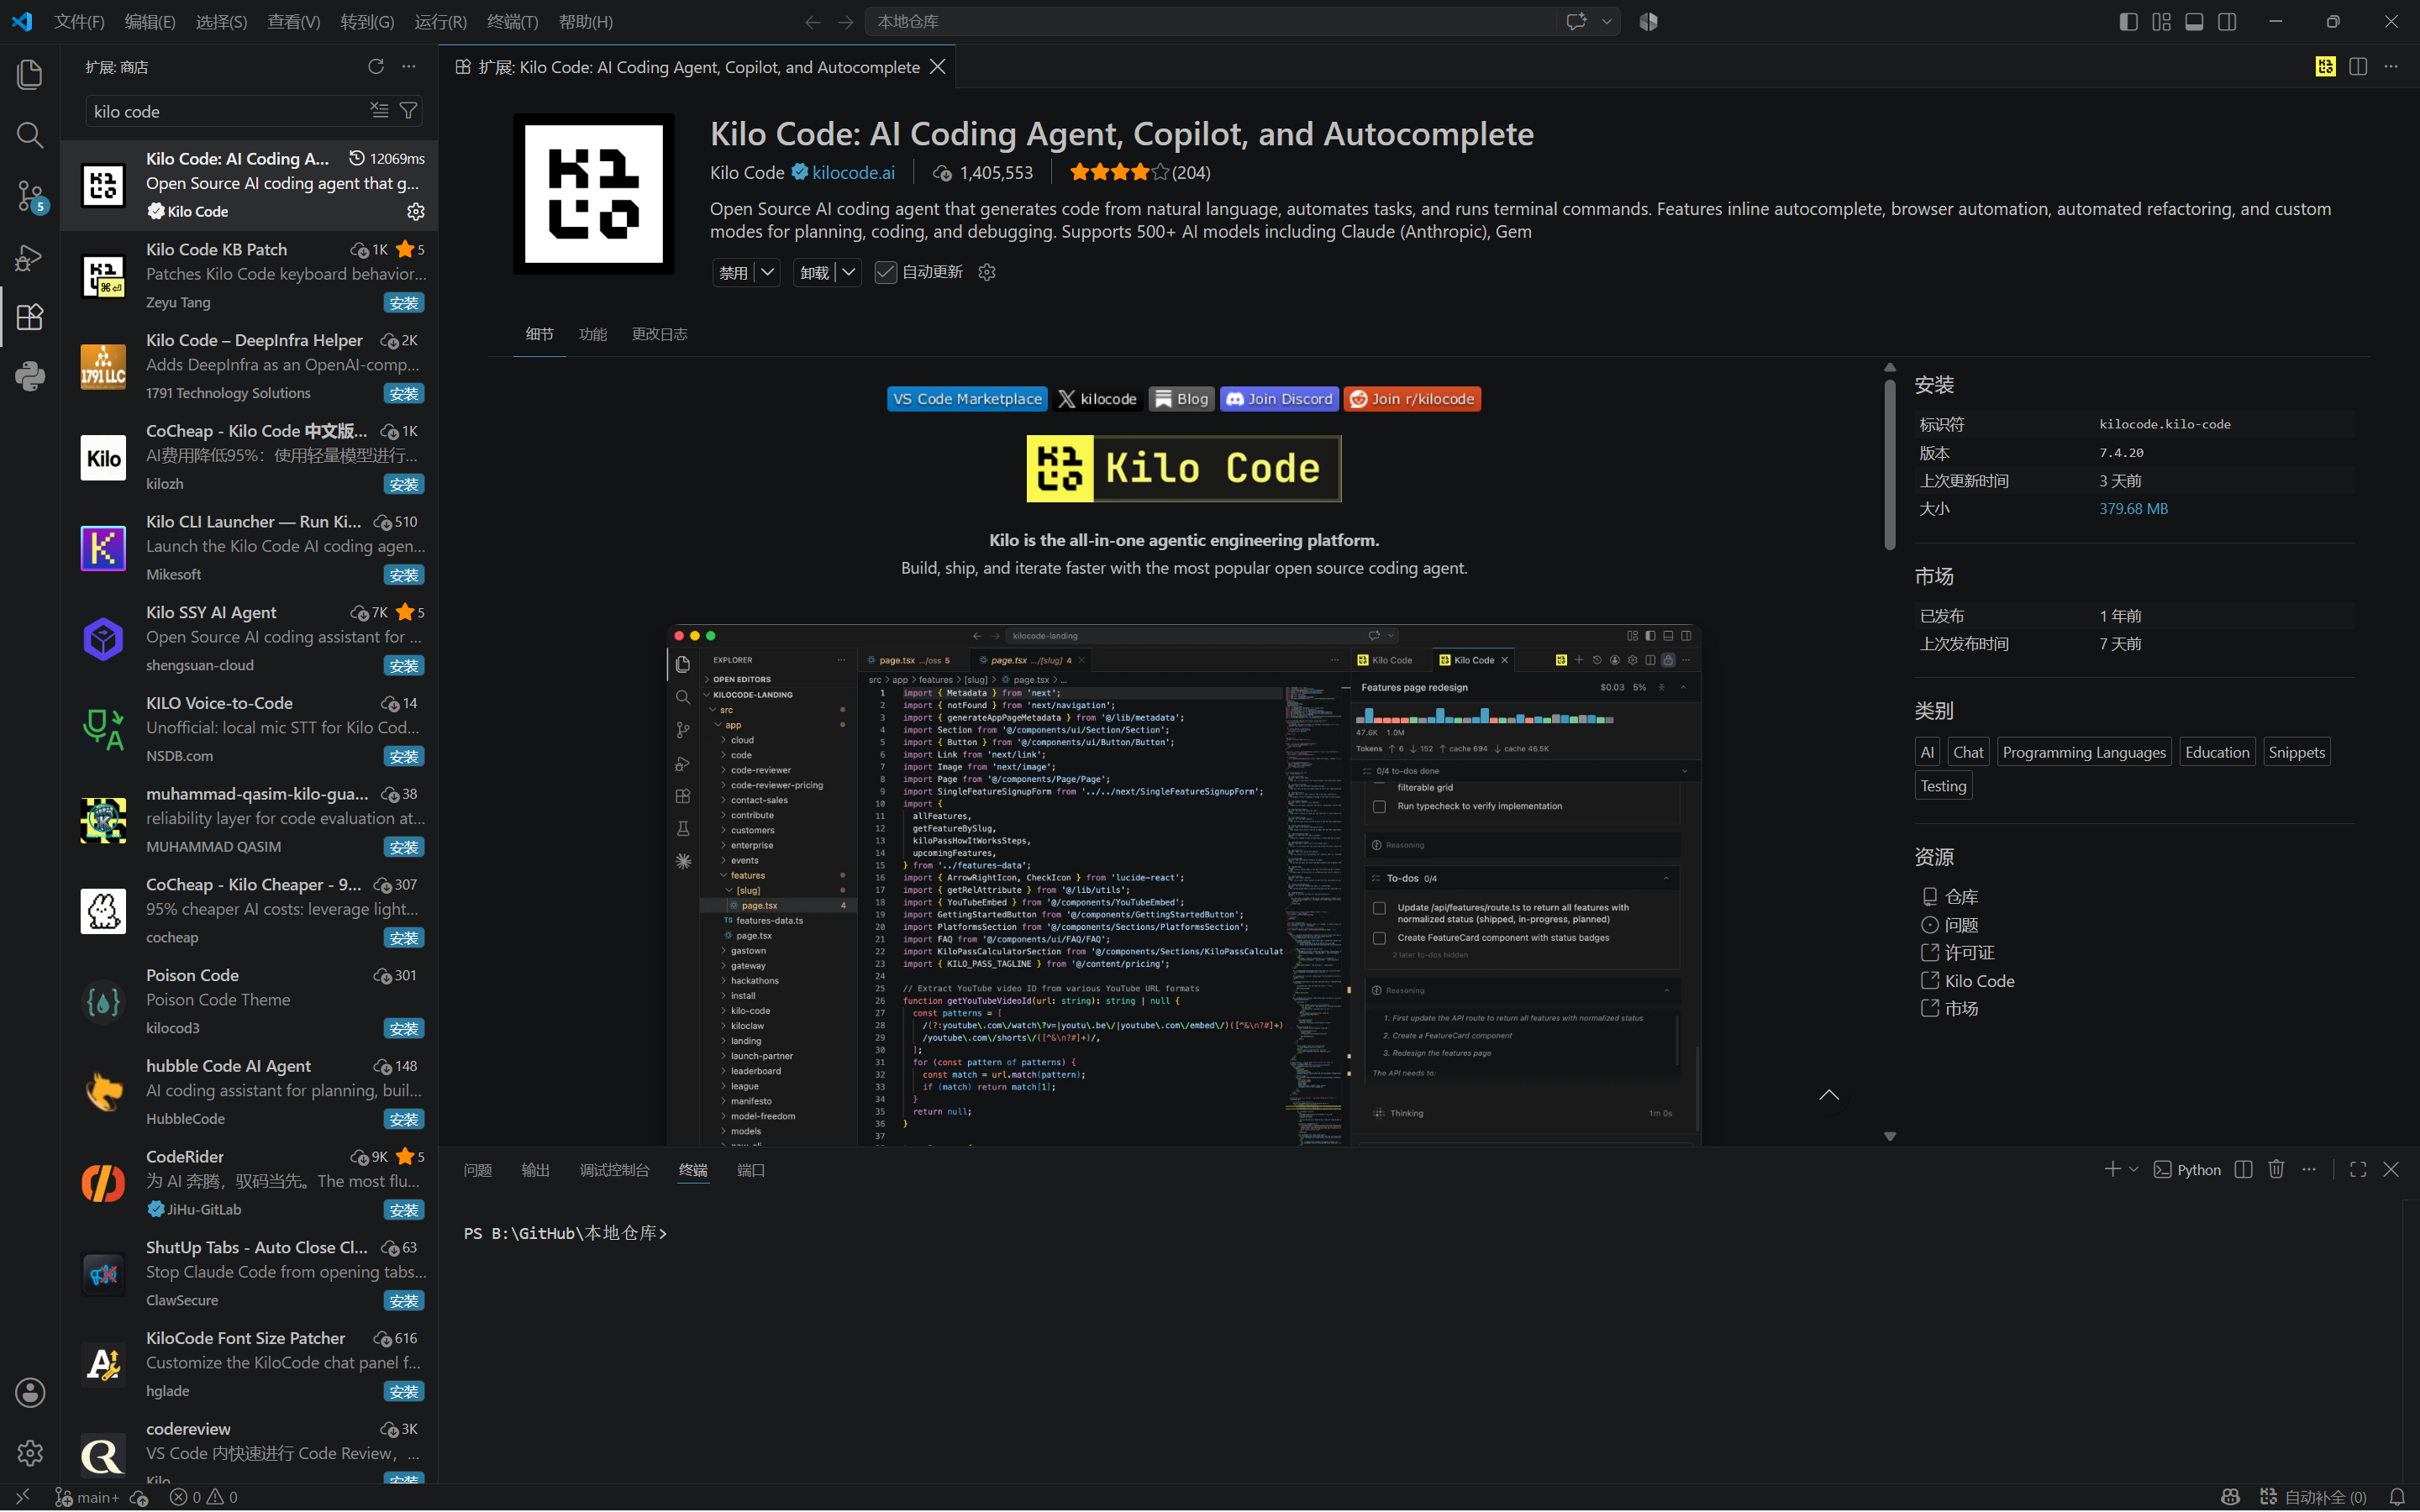Click the Join Discord badge
The width and height of the screenshot is (2420, 1512).
[x=1279, y=399]
